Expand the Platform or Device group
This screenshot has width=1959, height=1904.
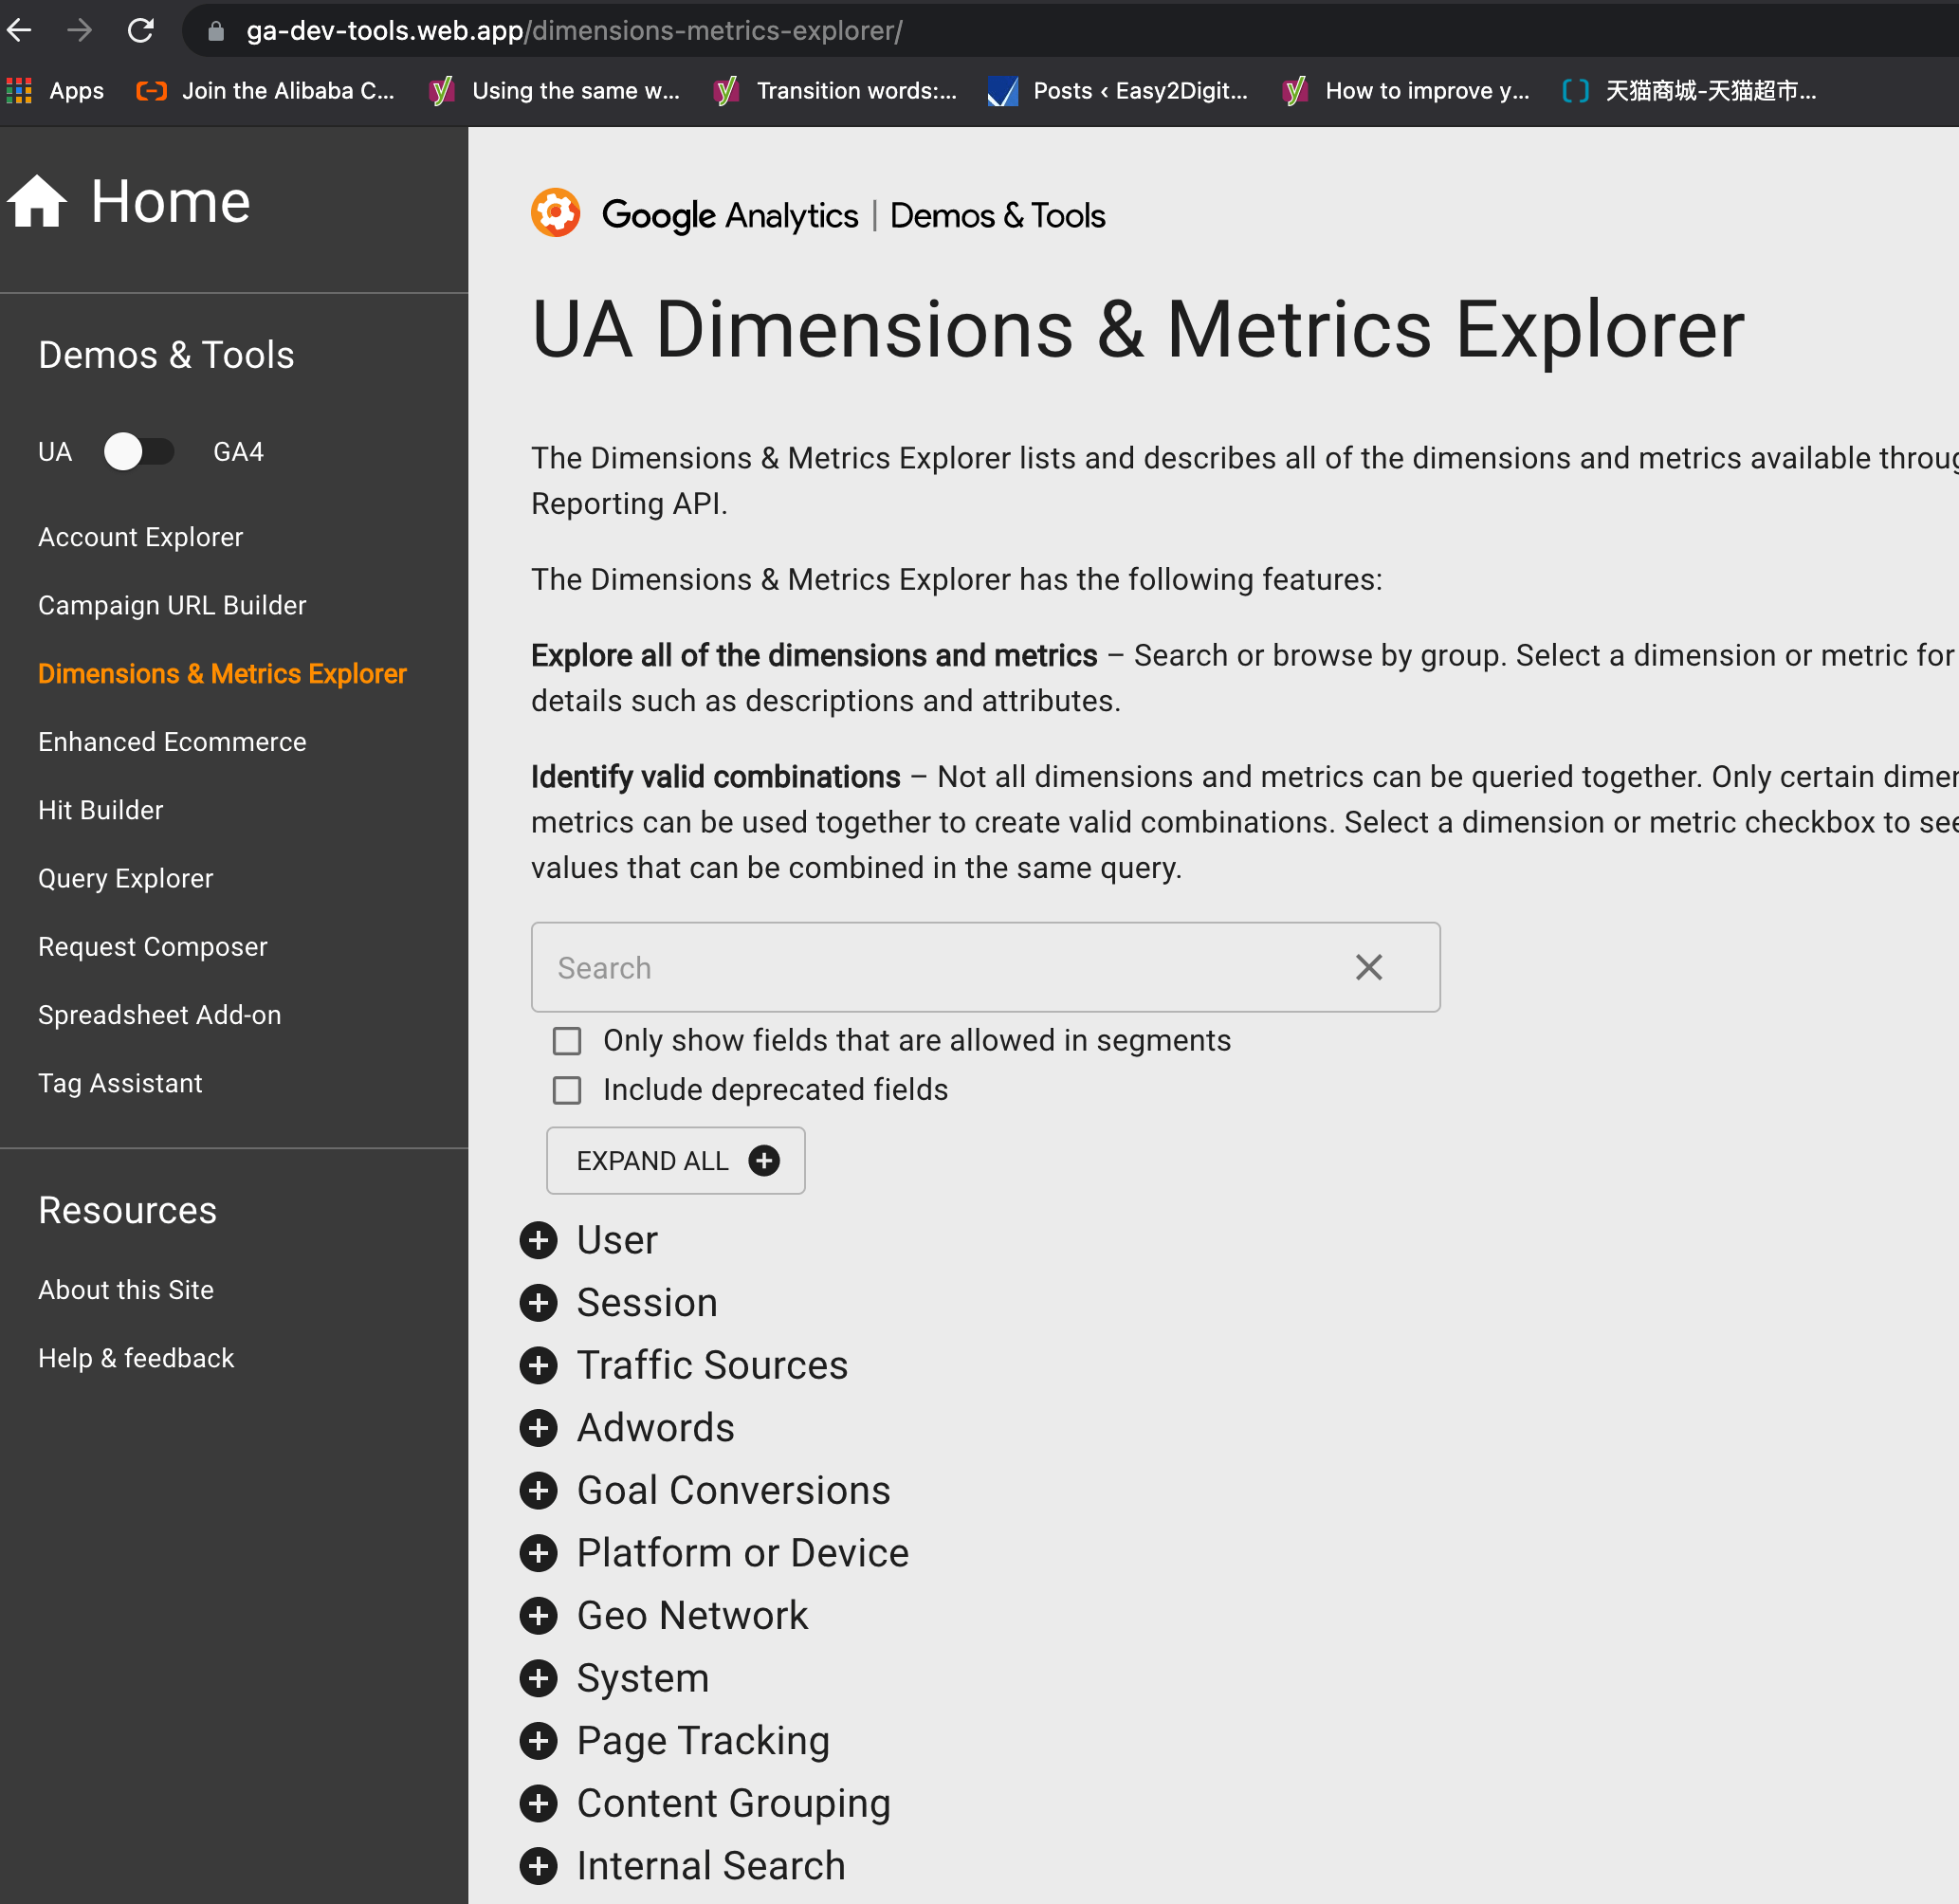pyautogui.click(x=539, y=1553)
